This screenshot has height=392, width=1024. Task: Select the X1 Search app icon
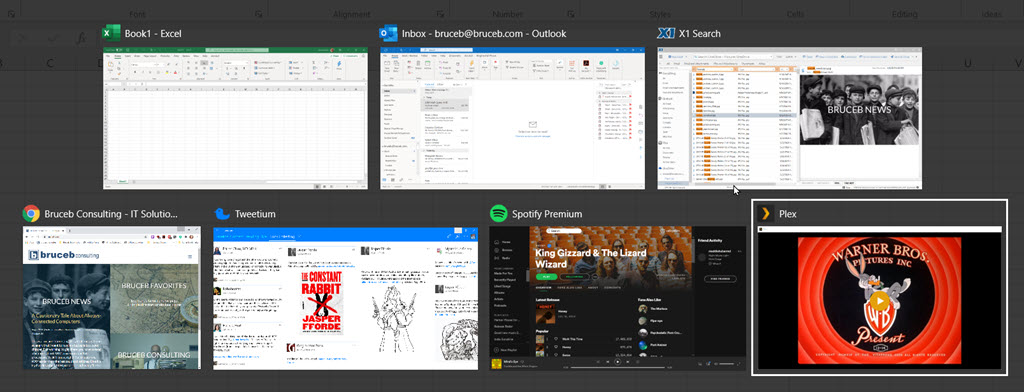tap(666, 33)
